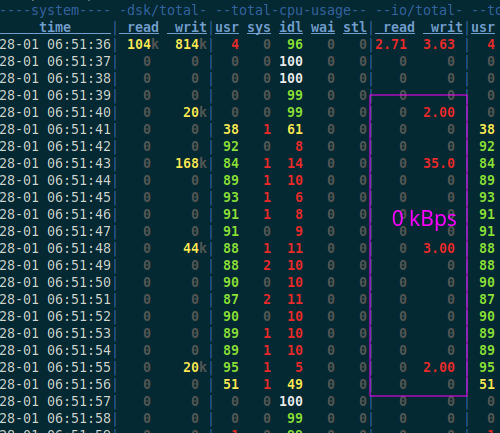Click the timestamp 28-01 06:51:56

click(55, 384)
